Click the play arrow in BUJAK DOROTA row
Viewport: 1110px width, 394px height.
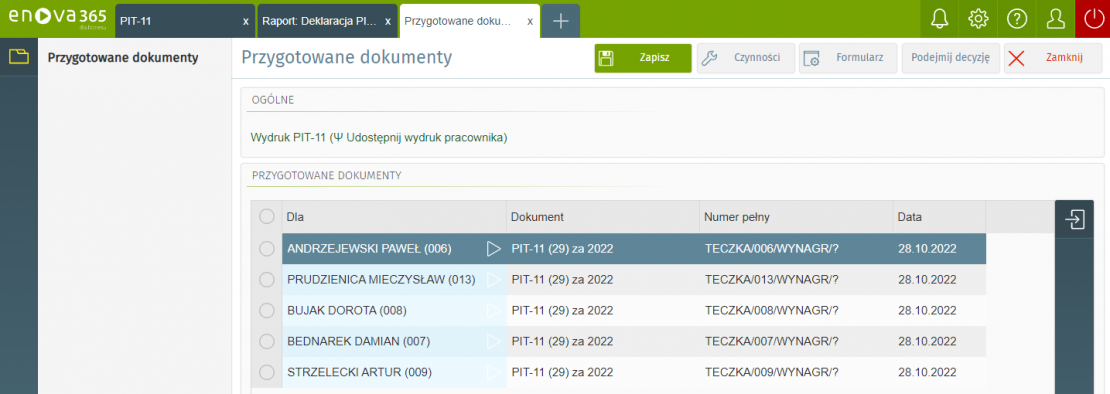(x=493, y=310)
